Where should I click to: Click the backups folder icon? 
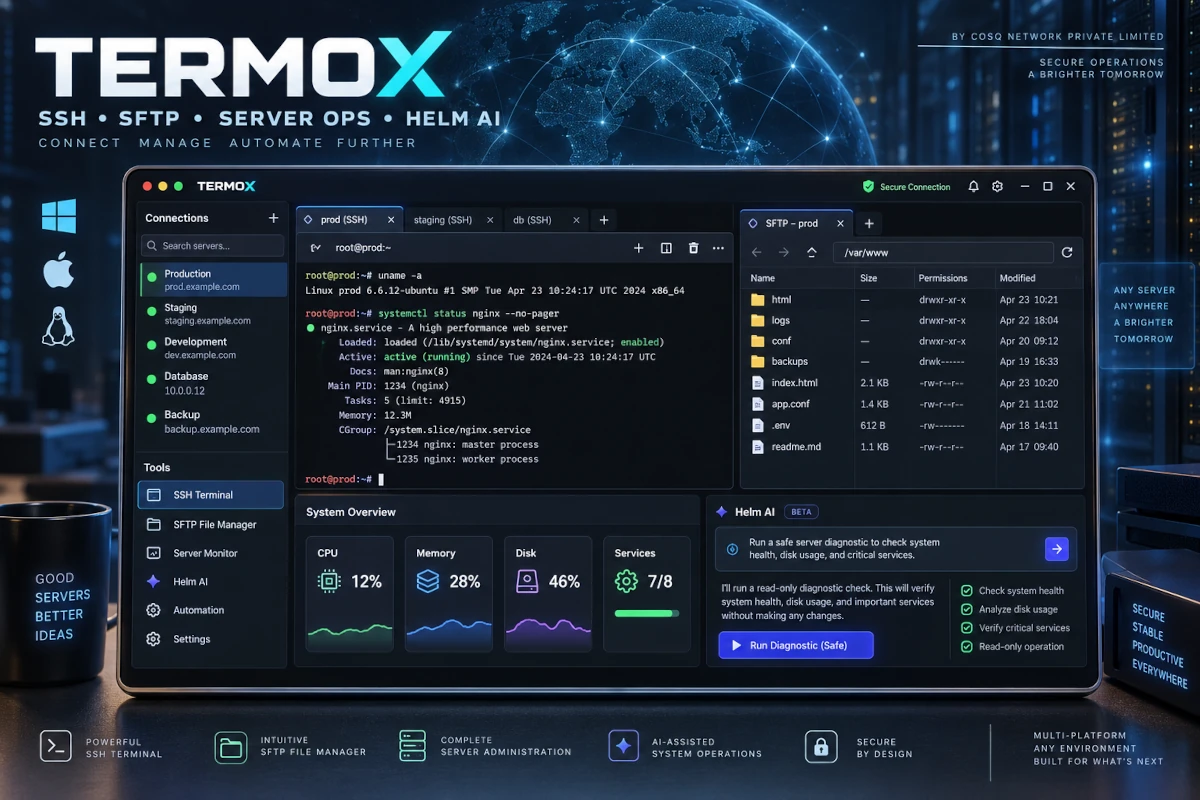[757, 362]
